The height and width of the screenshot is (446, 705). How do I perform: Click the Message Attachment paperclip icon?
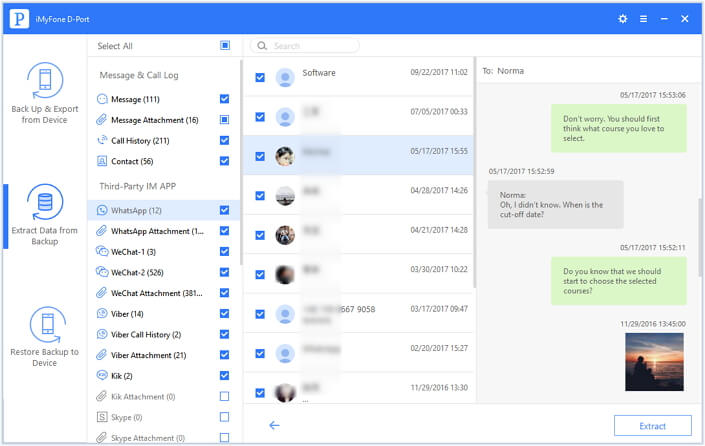102,120
